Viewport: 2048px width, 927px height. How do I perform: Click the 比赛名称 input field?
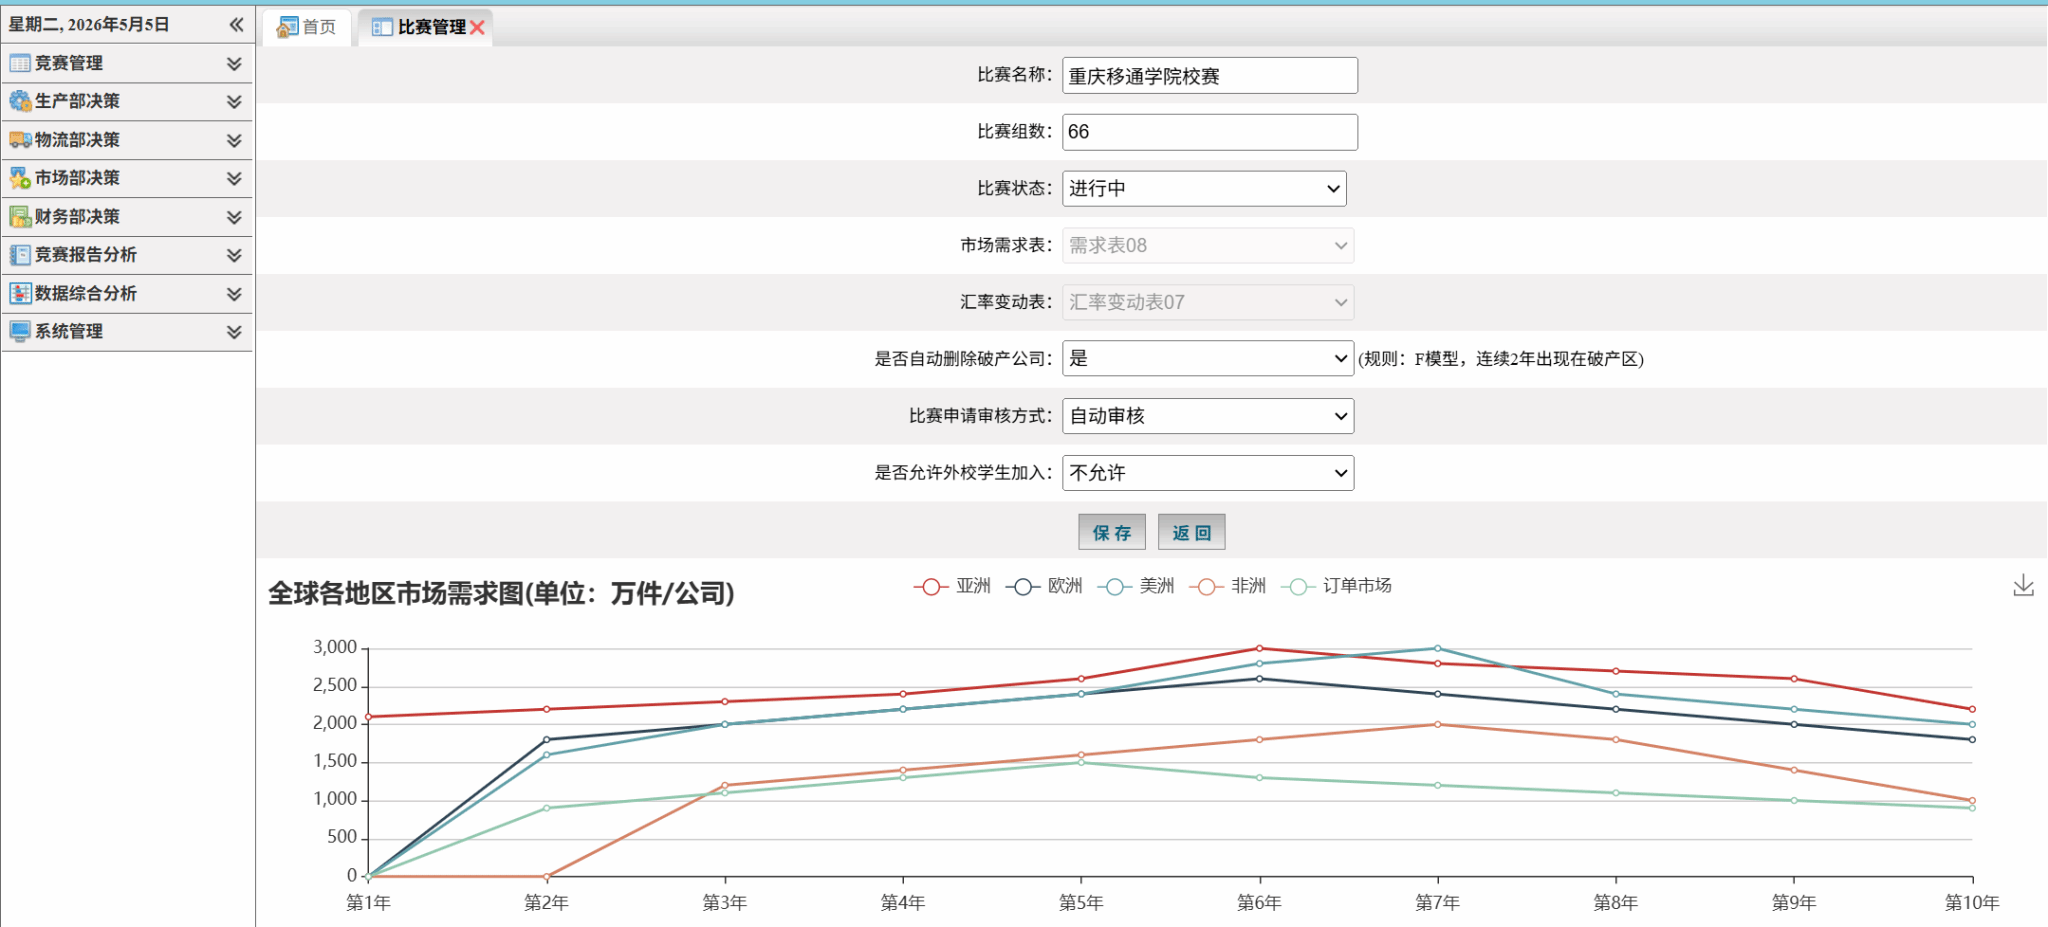tap(1210, 75)
